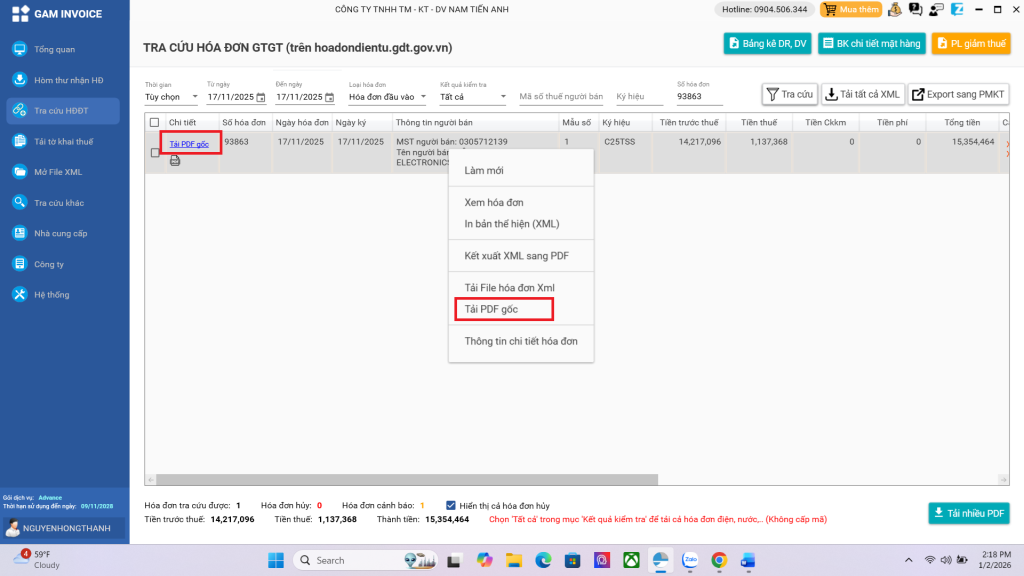Open Tổng quan dashboard in the sidebar

point(55,49)
